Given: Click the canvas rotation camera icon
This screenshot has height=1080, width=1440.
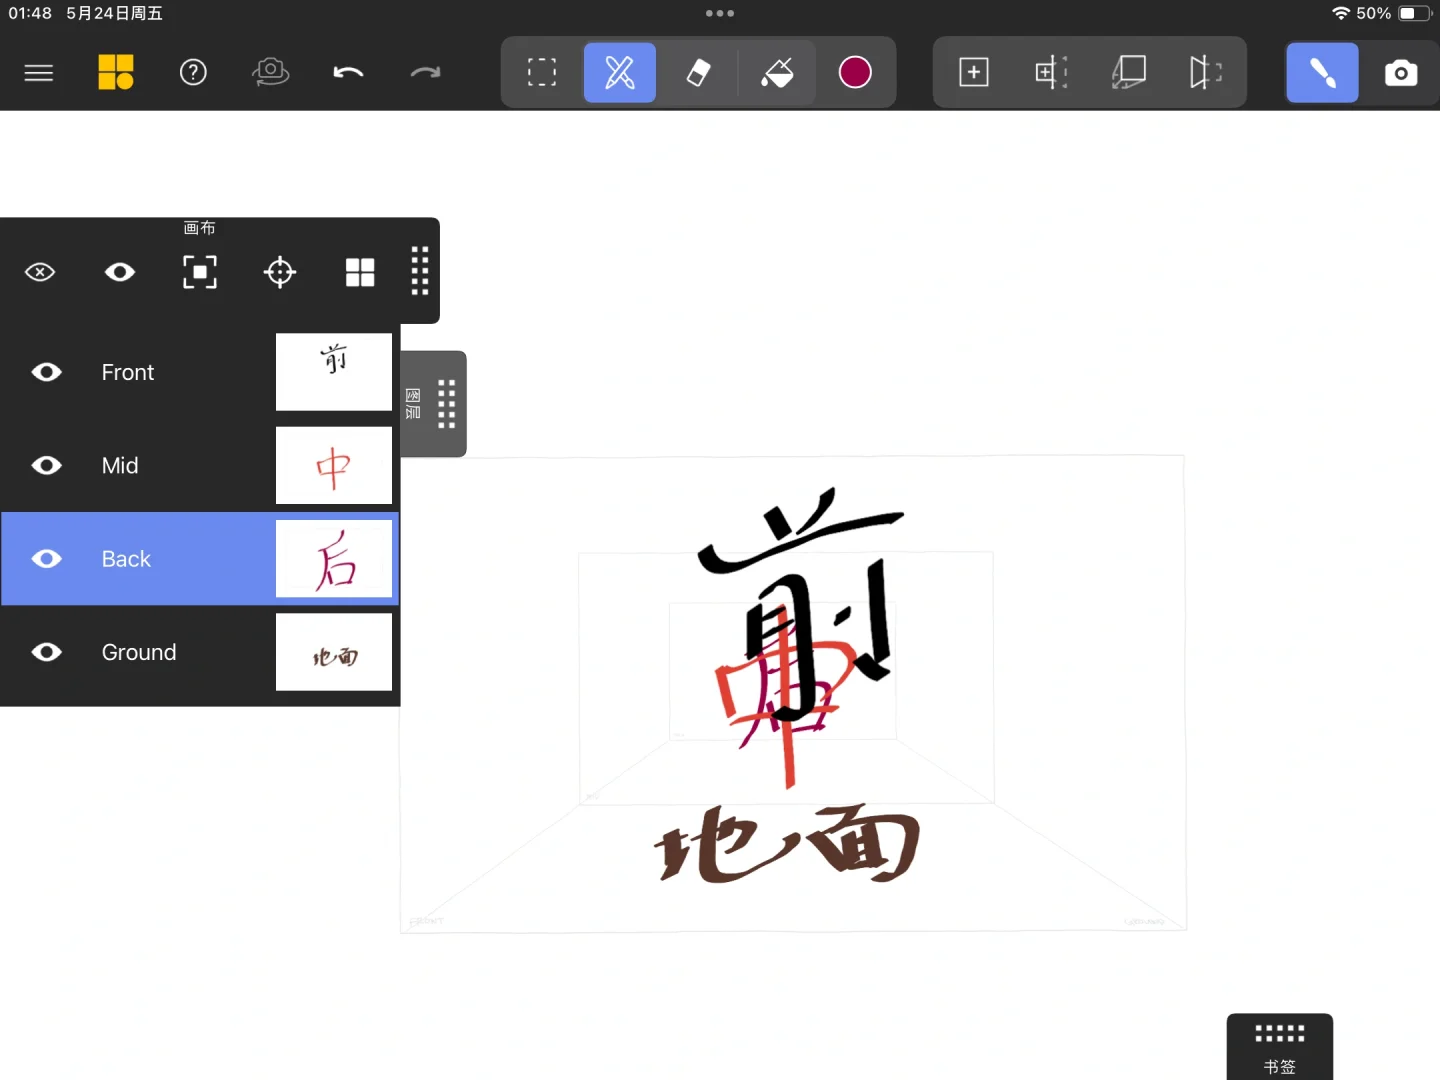Looking at the screenshot, I should (x=270, y=72).
